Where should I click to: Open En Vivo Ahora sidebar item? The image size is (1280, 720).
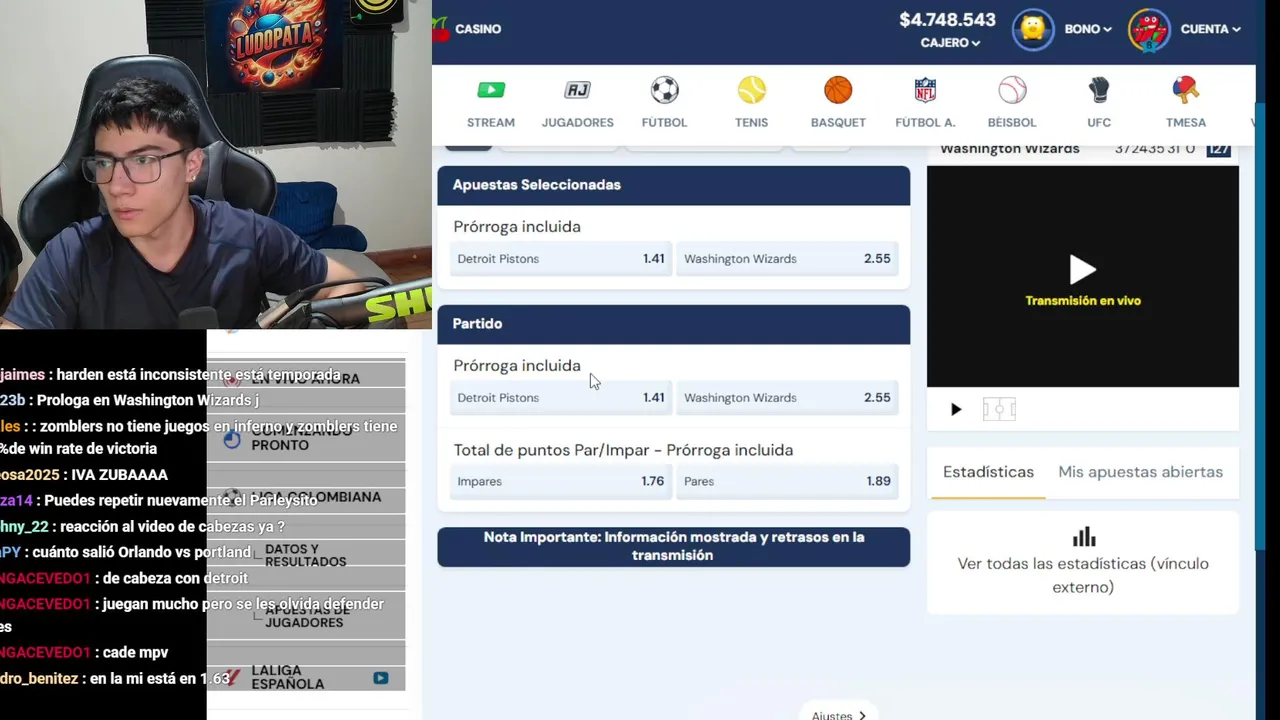point(305,378)
